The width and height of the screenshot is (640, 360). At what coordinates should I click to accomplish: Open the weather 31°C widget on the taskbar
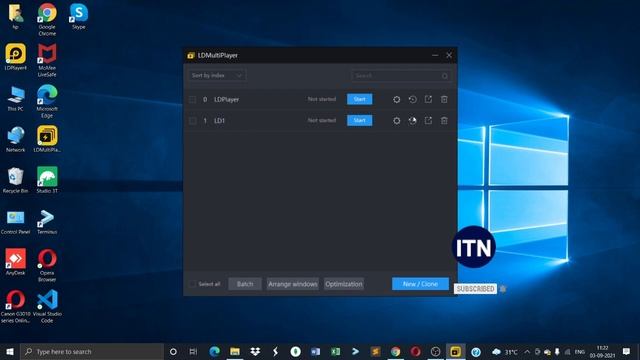505,351
